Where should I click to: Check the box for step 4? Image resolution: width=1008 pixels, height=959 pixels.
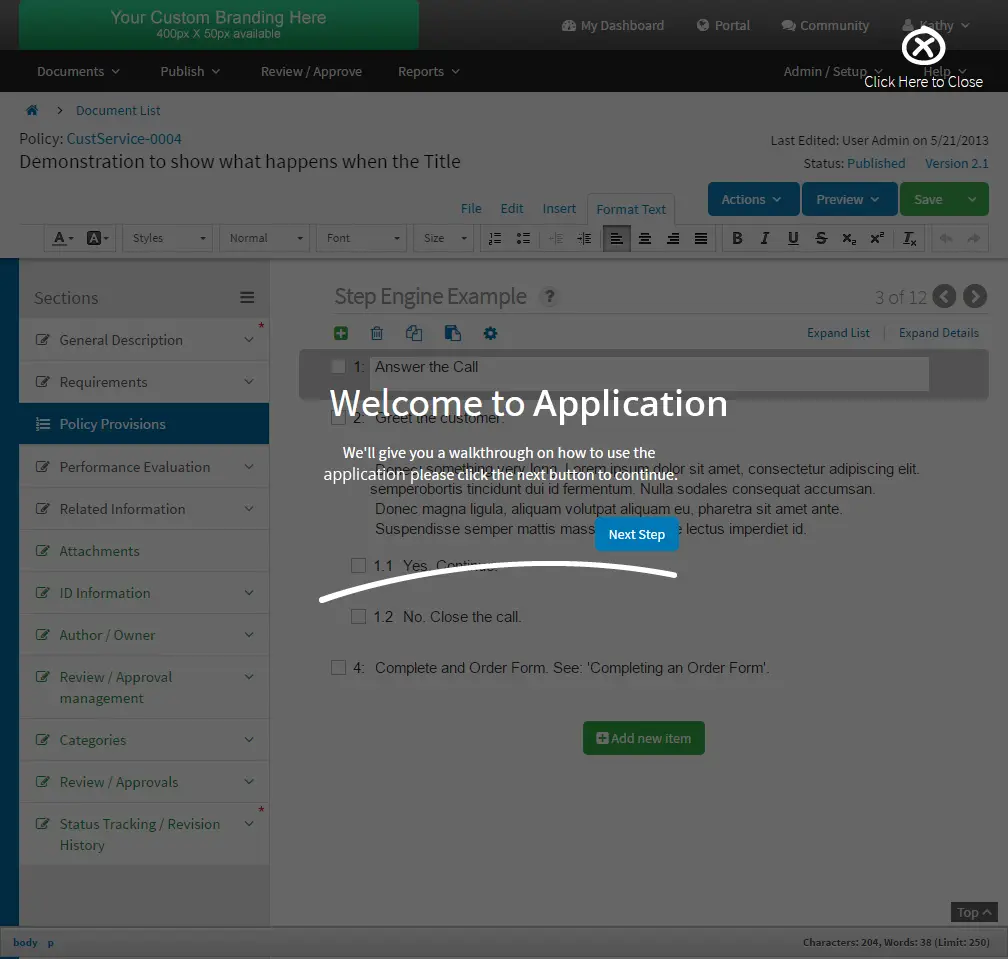[338, 667]
